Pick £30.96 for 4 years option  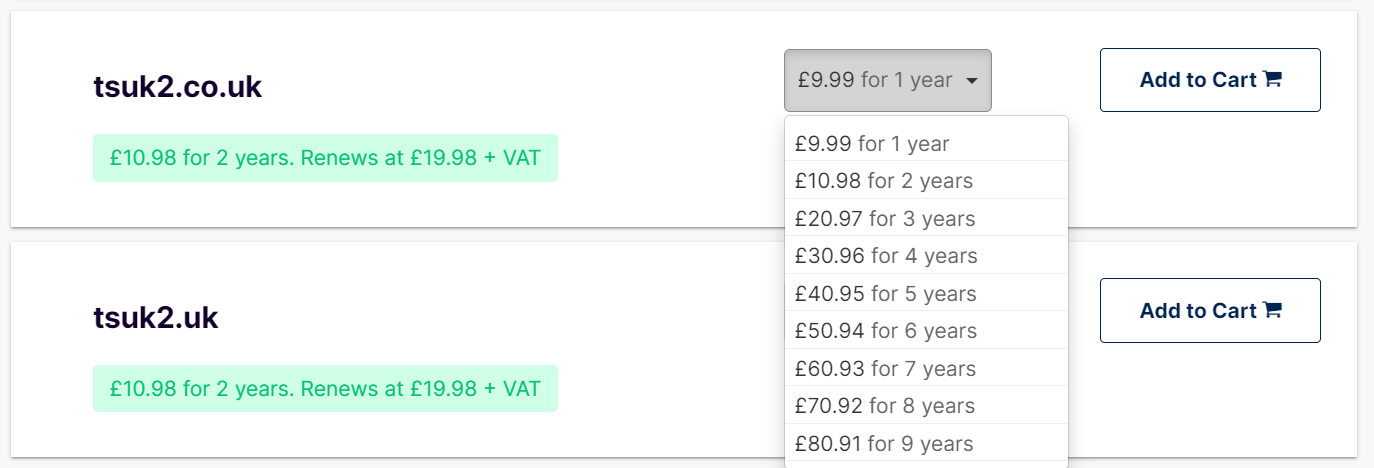[x=926, y=256]
